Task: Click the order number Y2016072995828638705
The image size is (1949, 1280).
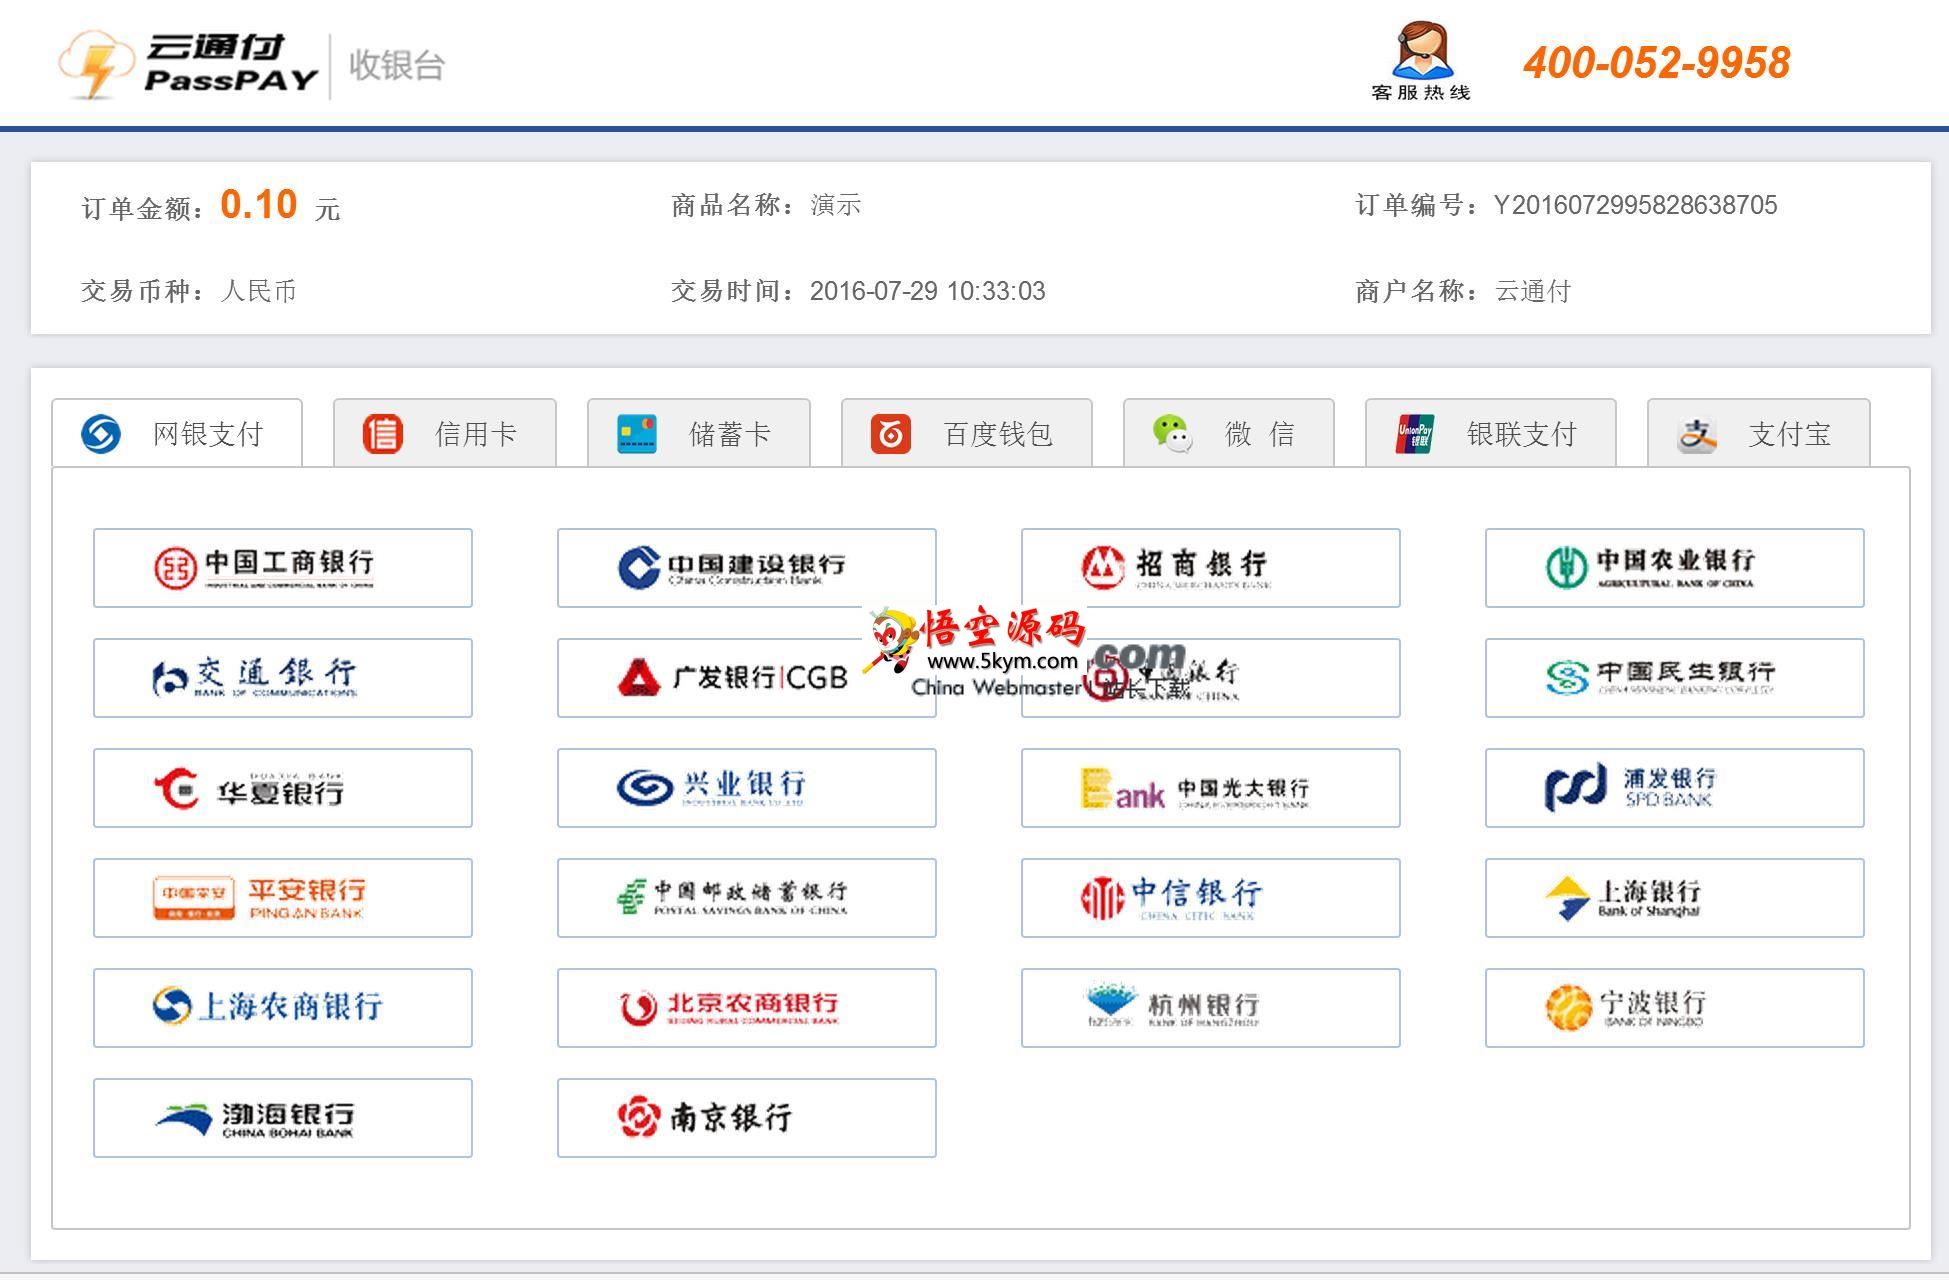Action: click(x=1635, y=205)
